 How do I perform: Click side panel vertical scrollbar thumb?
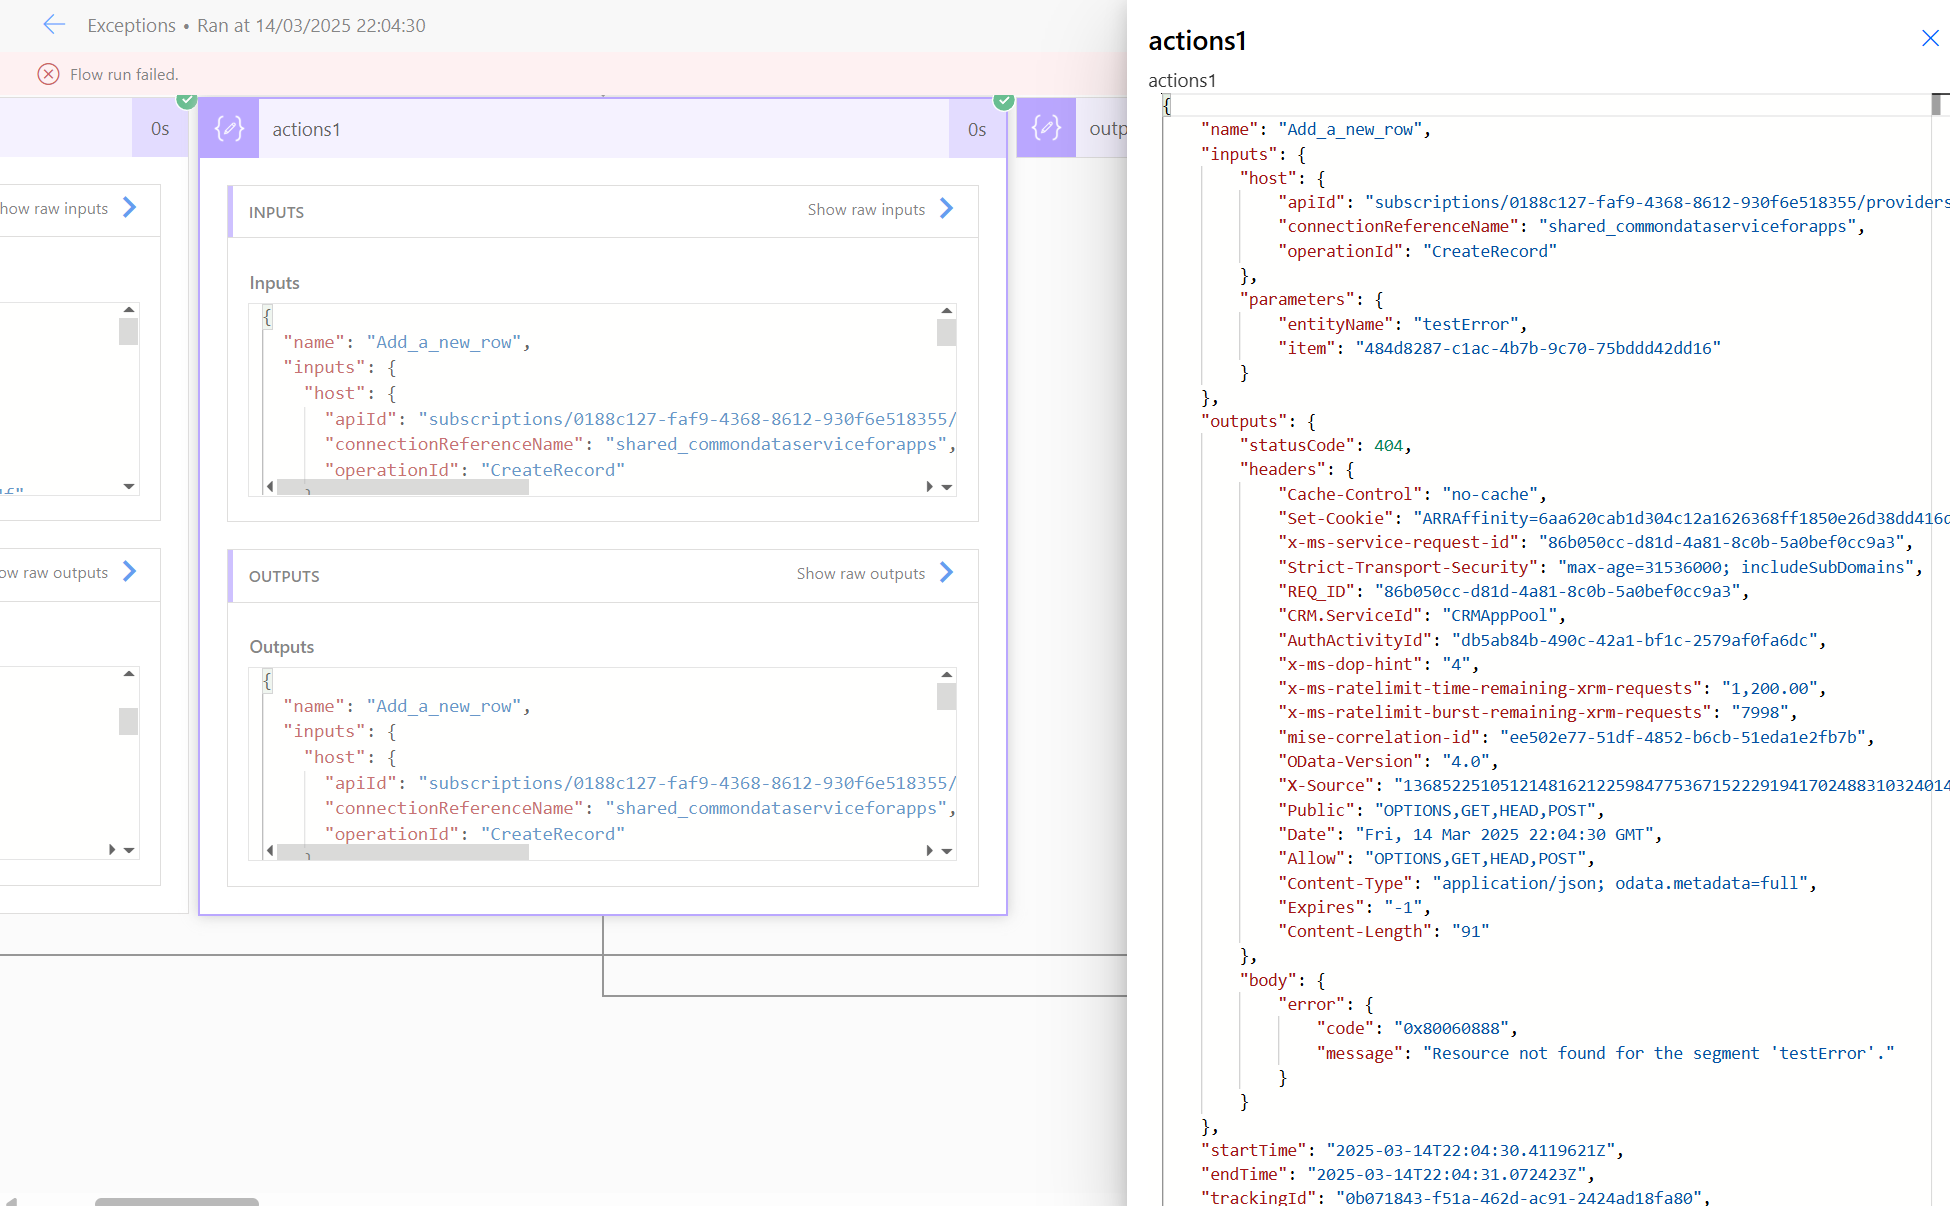coord(1937,104)
